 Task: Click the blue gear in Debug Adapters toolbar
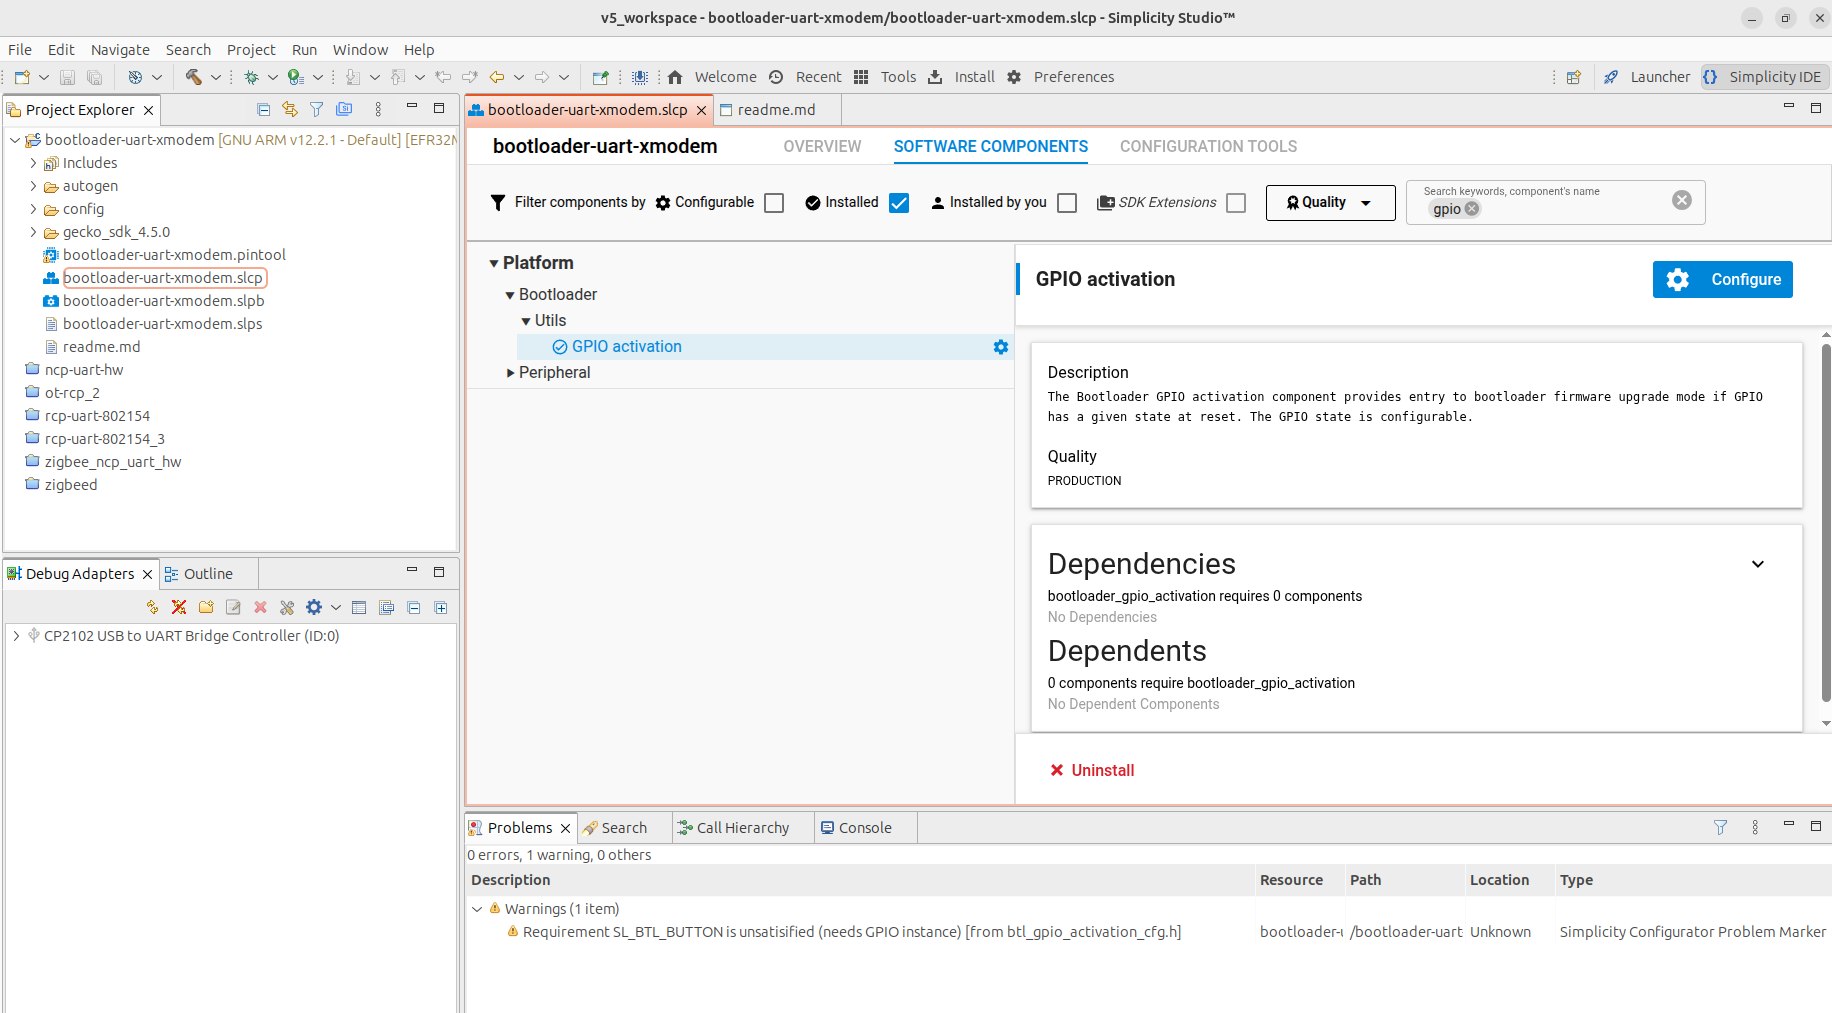[314, 607]
